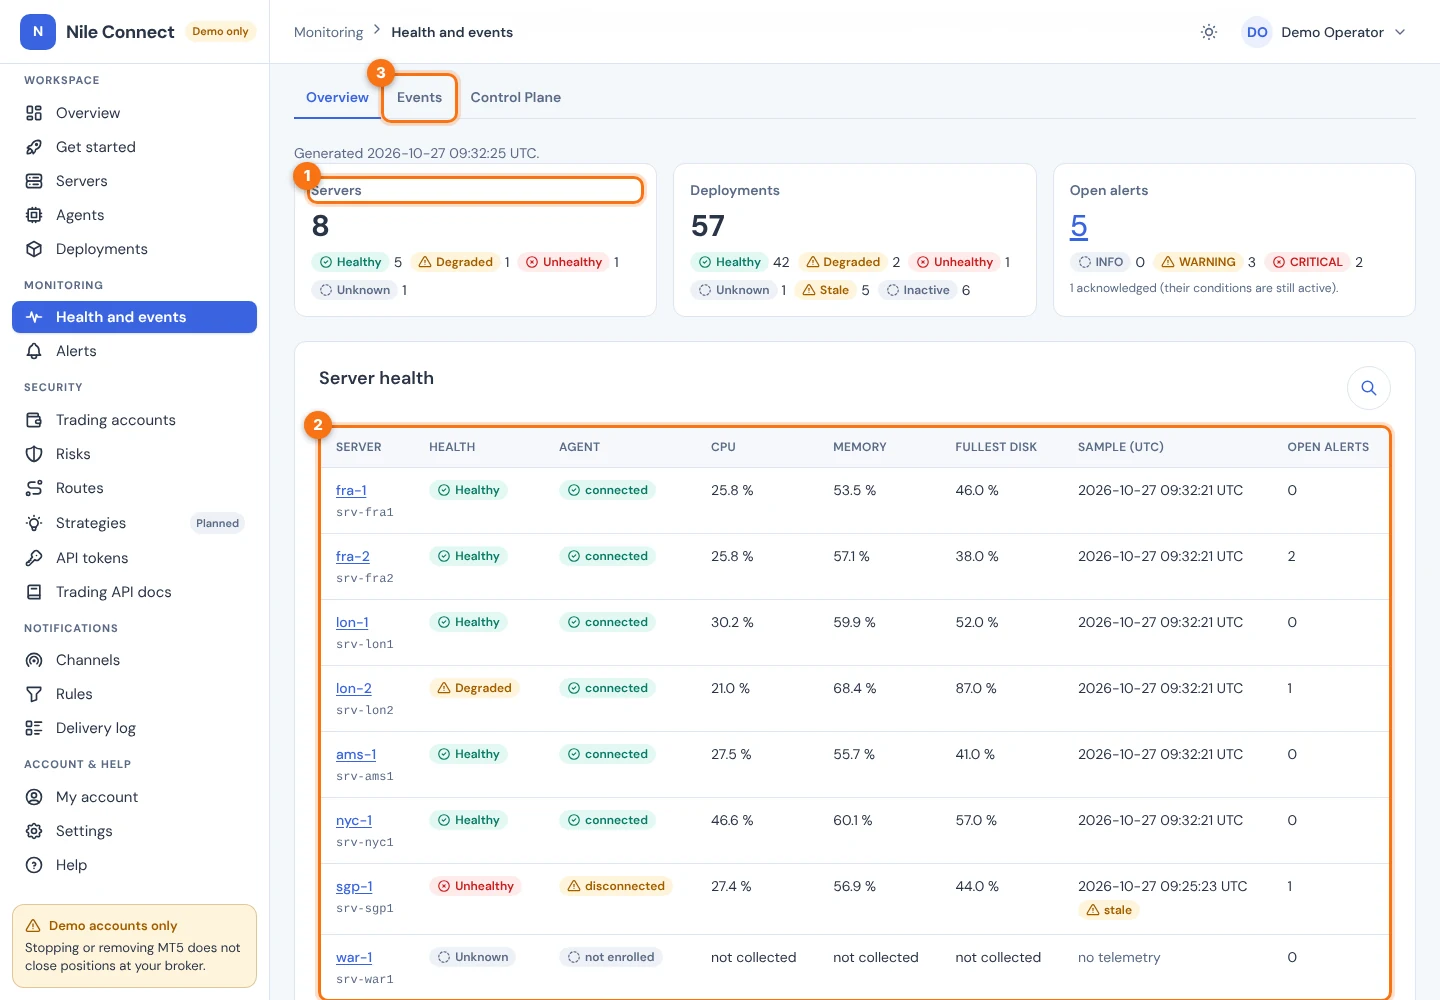Open Overview in the workspace sidebar
This screenshot has width=1440, height=1000.
134,113
